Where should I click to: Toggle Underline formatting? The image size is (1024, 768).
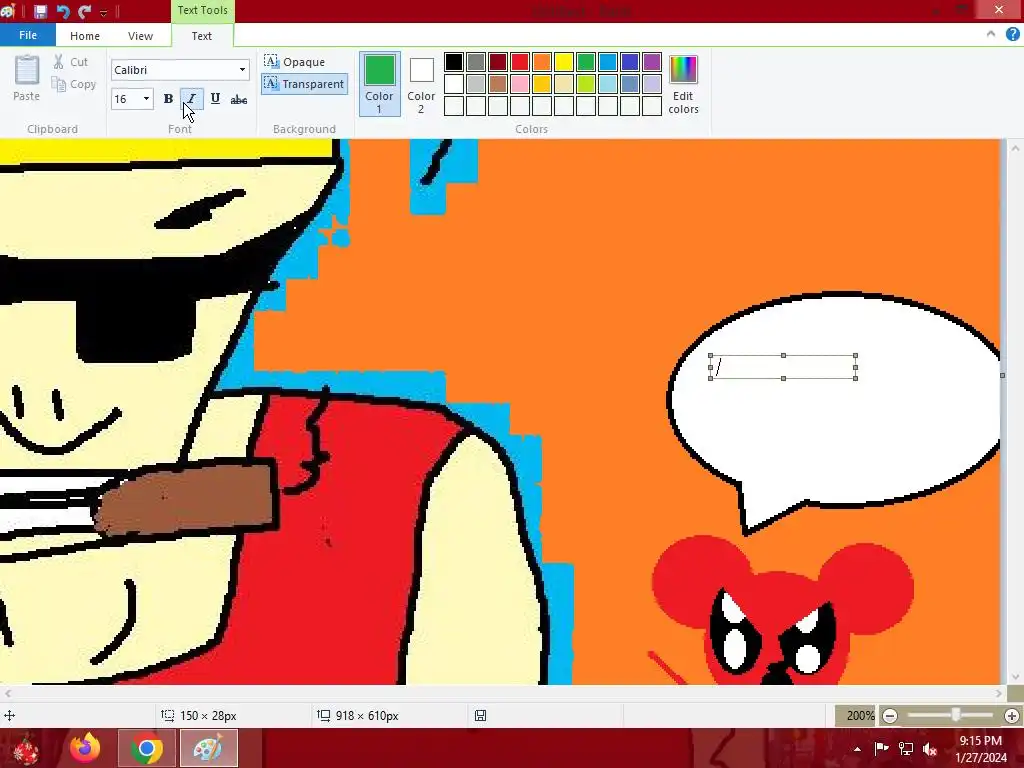tap(215, 99)
